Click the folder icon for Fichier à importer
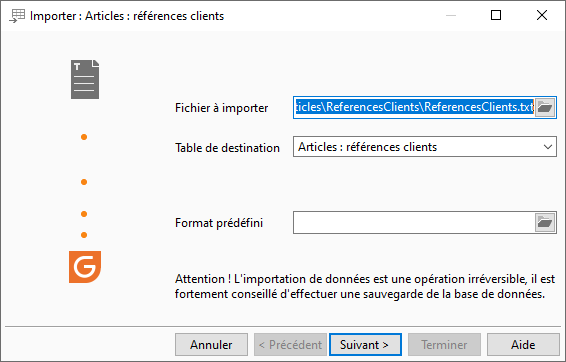Image resolution: width=566 pixels, height=362 pixels. tap(545, 108)
